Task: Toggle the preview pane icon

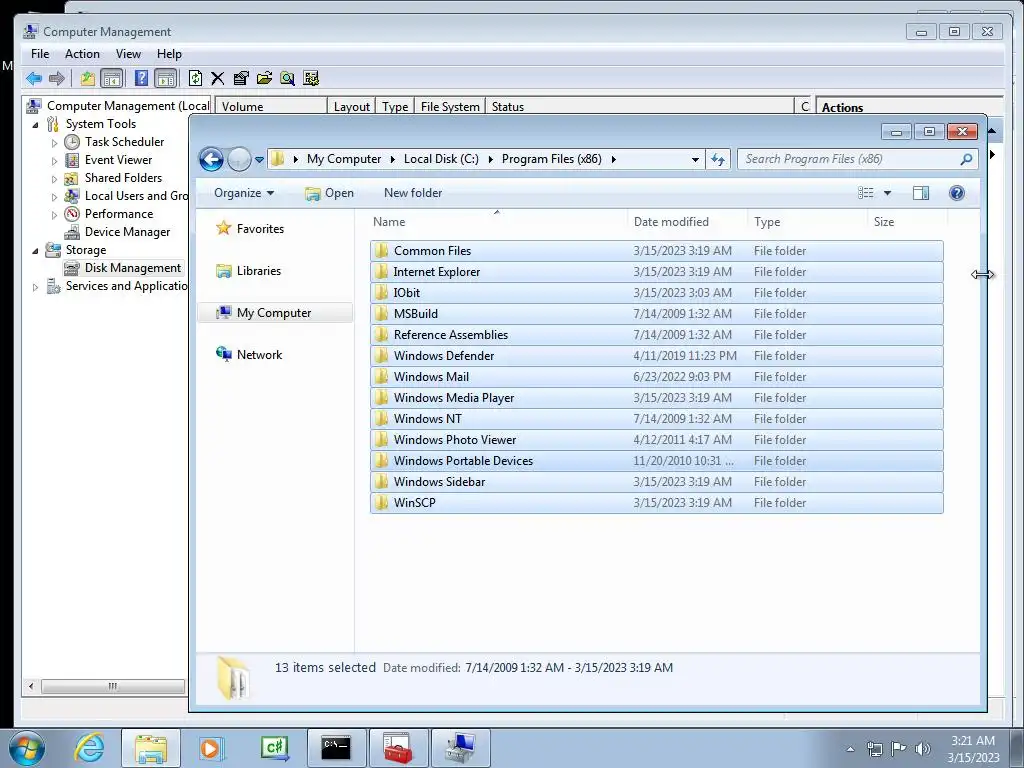Action: (921, 193)
